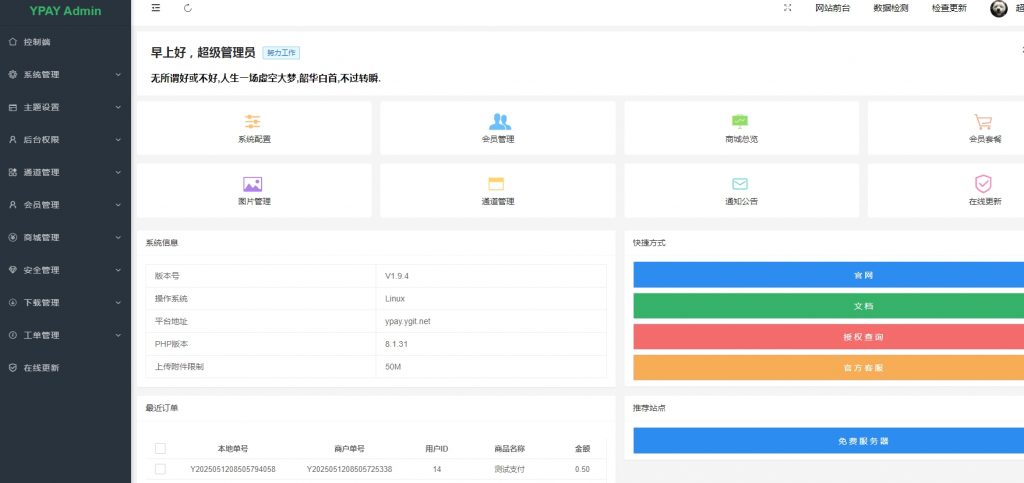Click the blue 官网 button
This screenshot has width=1024, height=483.
(829, 275)
